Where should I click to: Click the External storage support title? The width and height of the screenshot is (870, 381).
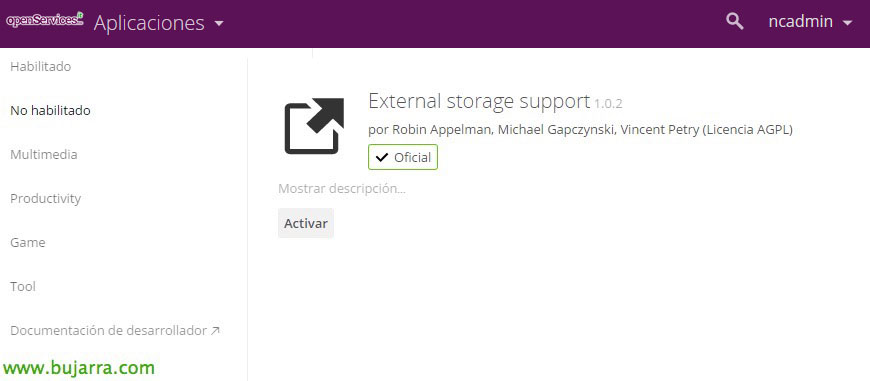point(479,101)
